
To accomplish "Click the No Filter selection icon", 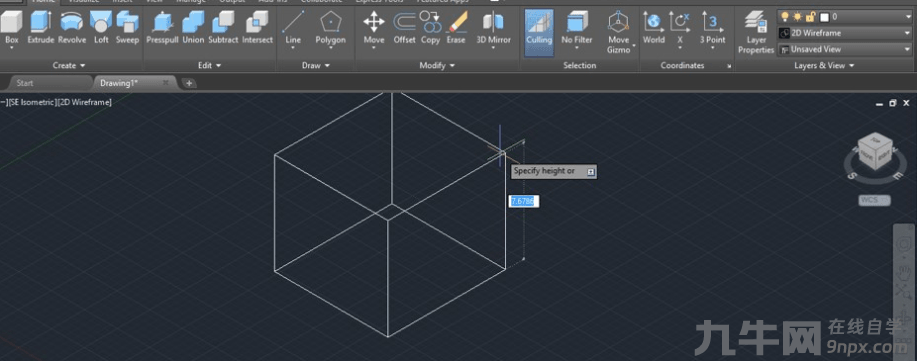I will 577,23.
